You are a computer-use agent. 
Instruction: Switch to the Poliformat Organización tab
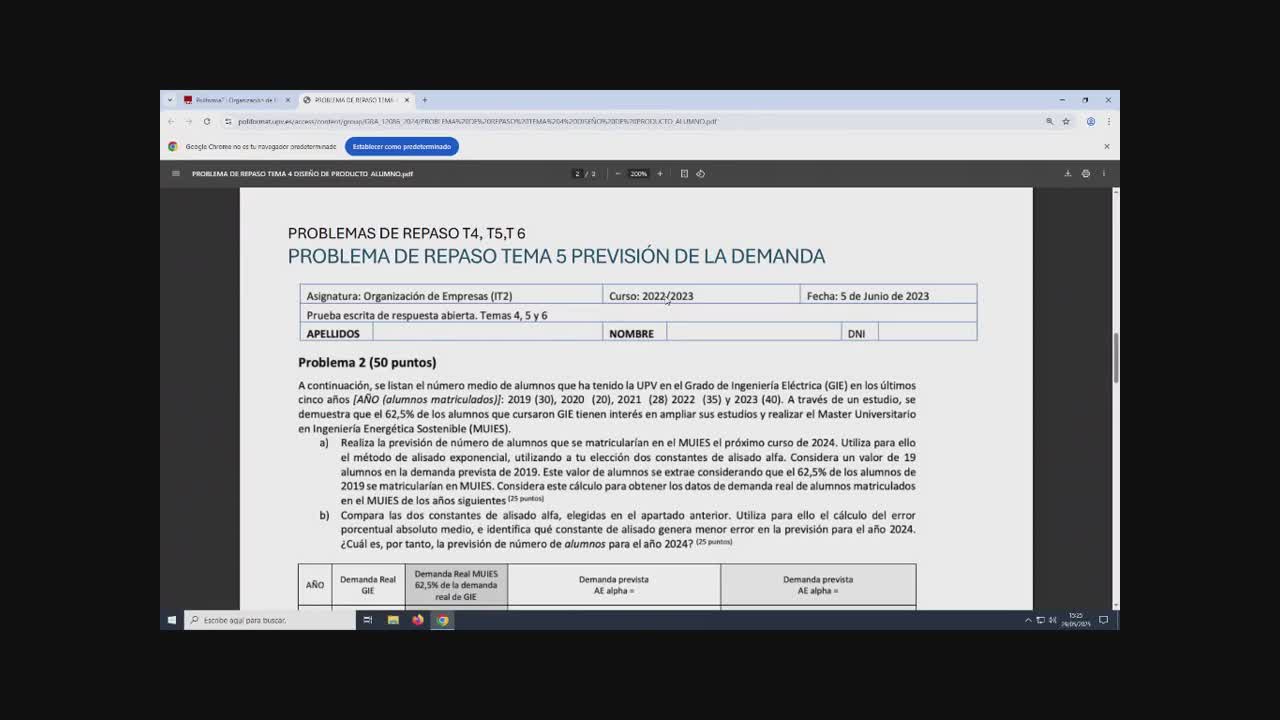(235, 100)
